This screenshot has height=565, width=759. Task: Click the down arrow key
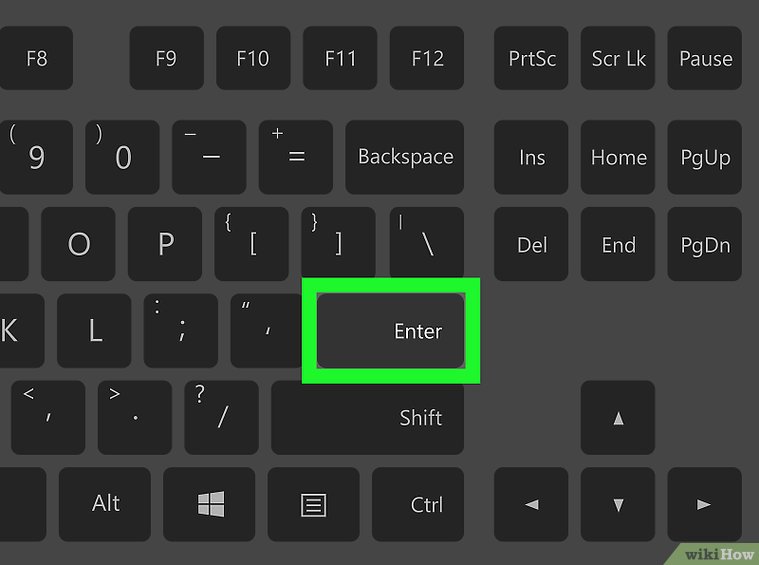pos(618,504)
